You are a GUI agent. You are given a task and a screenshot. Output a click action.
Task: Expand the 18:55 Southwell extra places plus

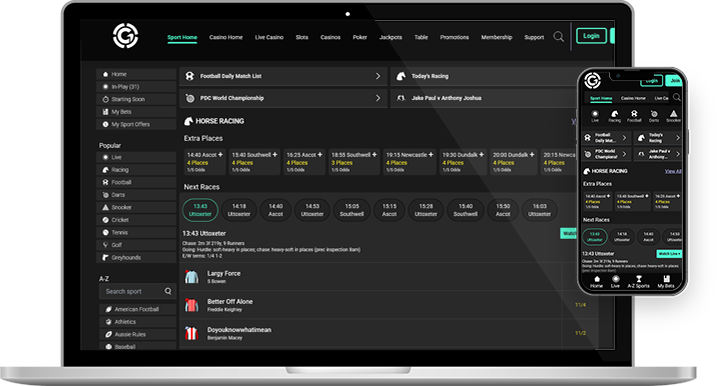[x=375, y=155]
